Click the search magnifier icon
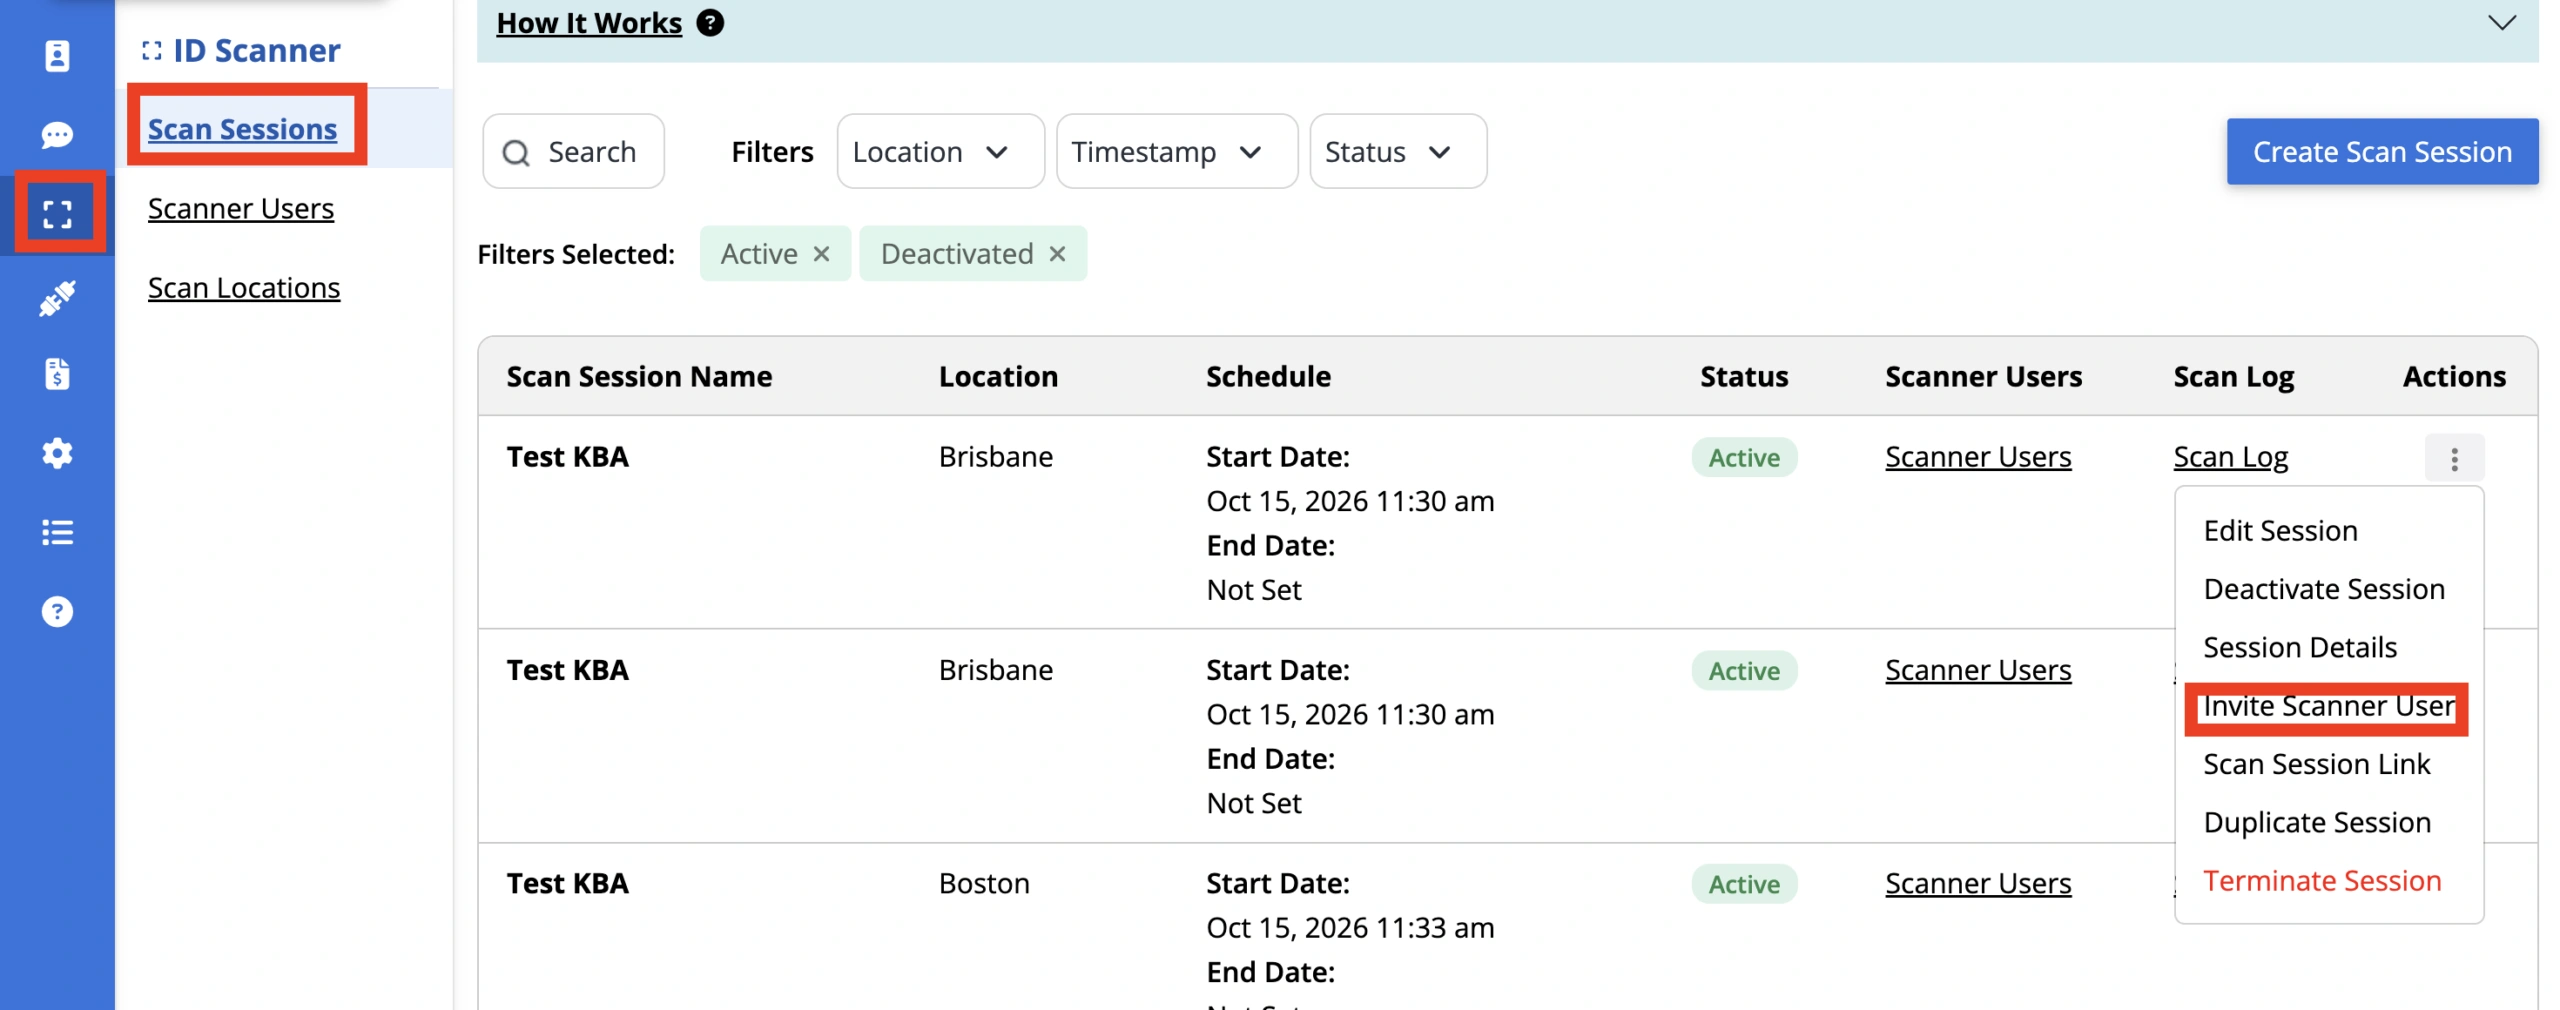 tap(516, 152)
